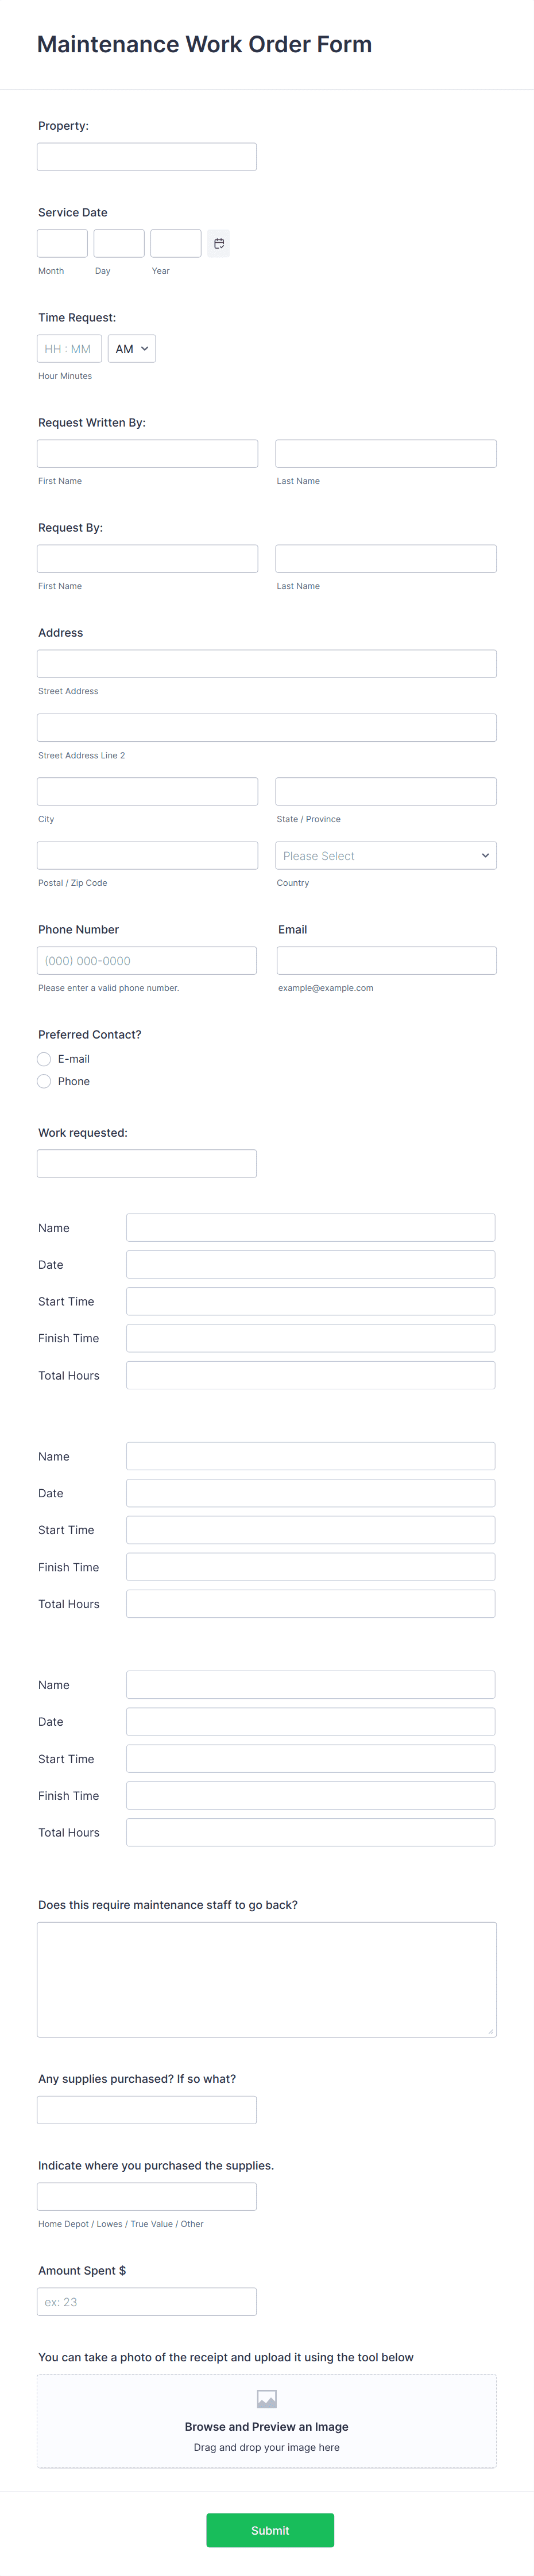Click First Name under Request Written By

146,453
